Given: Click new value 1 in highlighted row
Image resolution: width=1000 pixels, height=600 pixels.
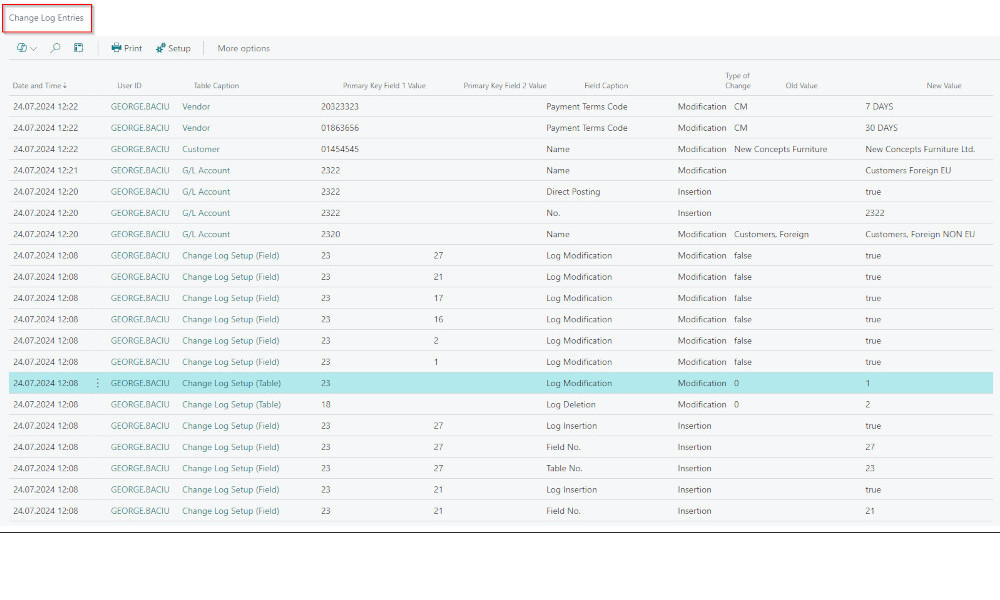Looking at the screenshot, I should tap(868, 383).
